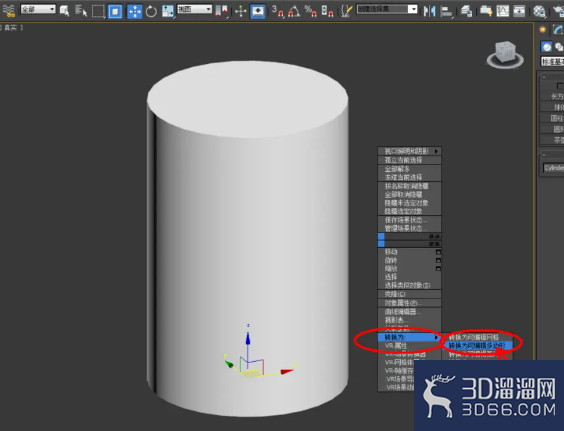
Task: Collapse the Name and Color rollout
Action: pyautogui.click(x=544, y=155)
